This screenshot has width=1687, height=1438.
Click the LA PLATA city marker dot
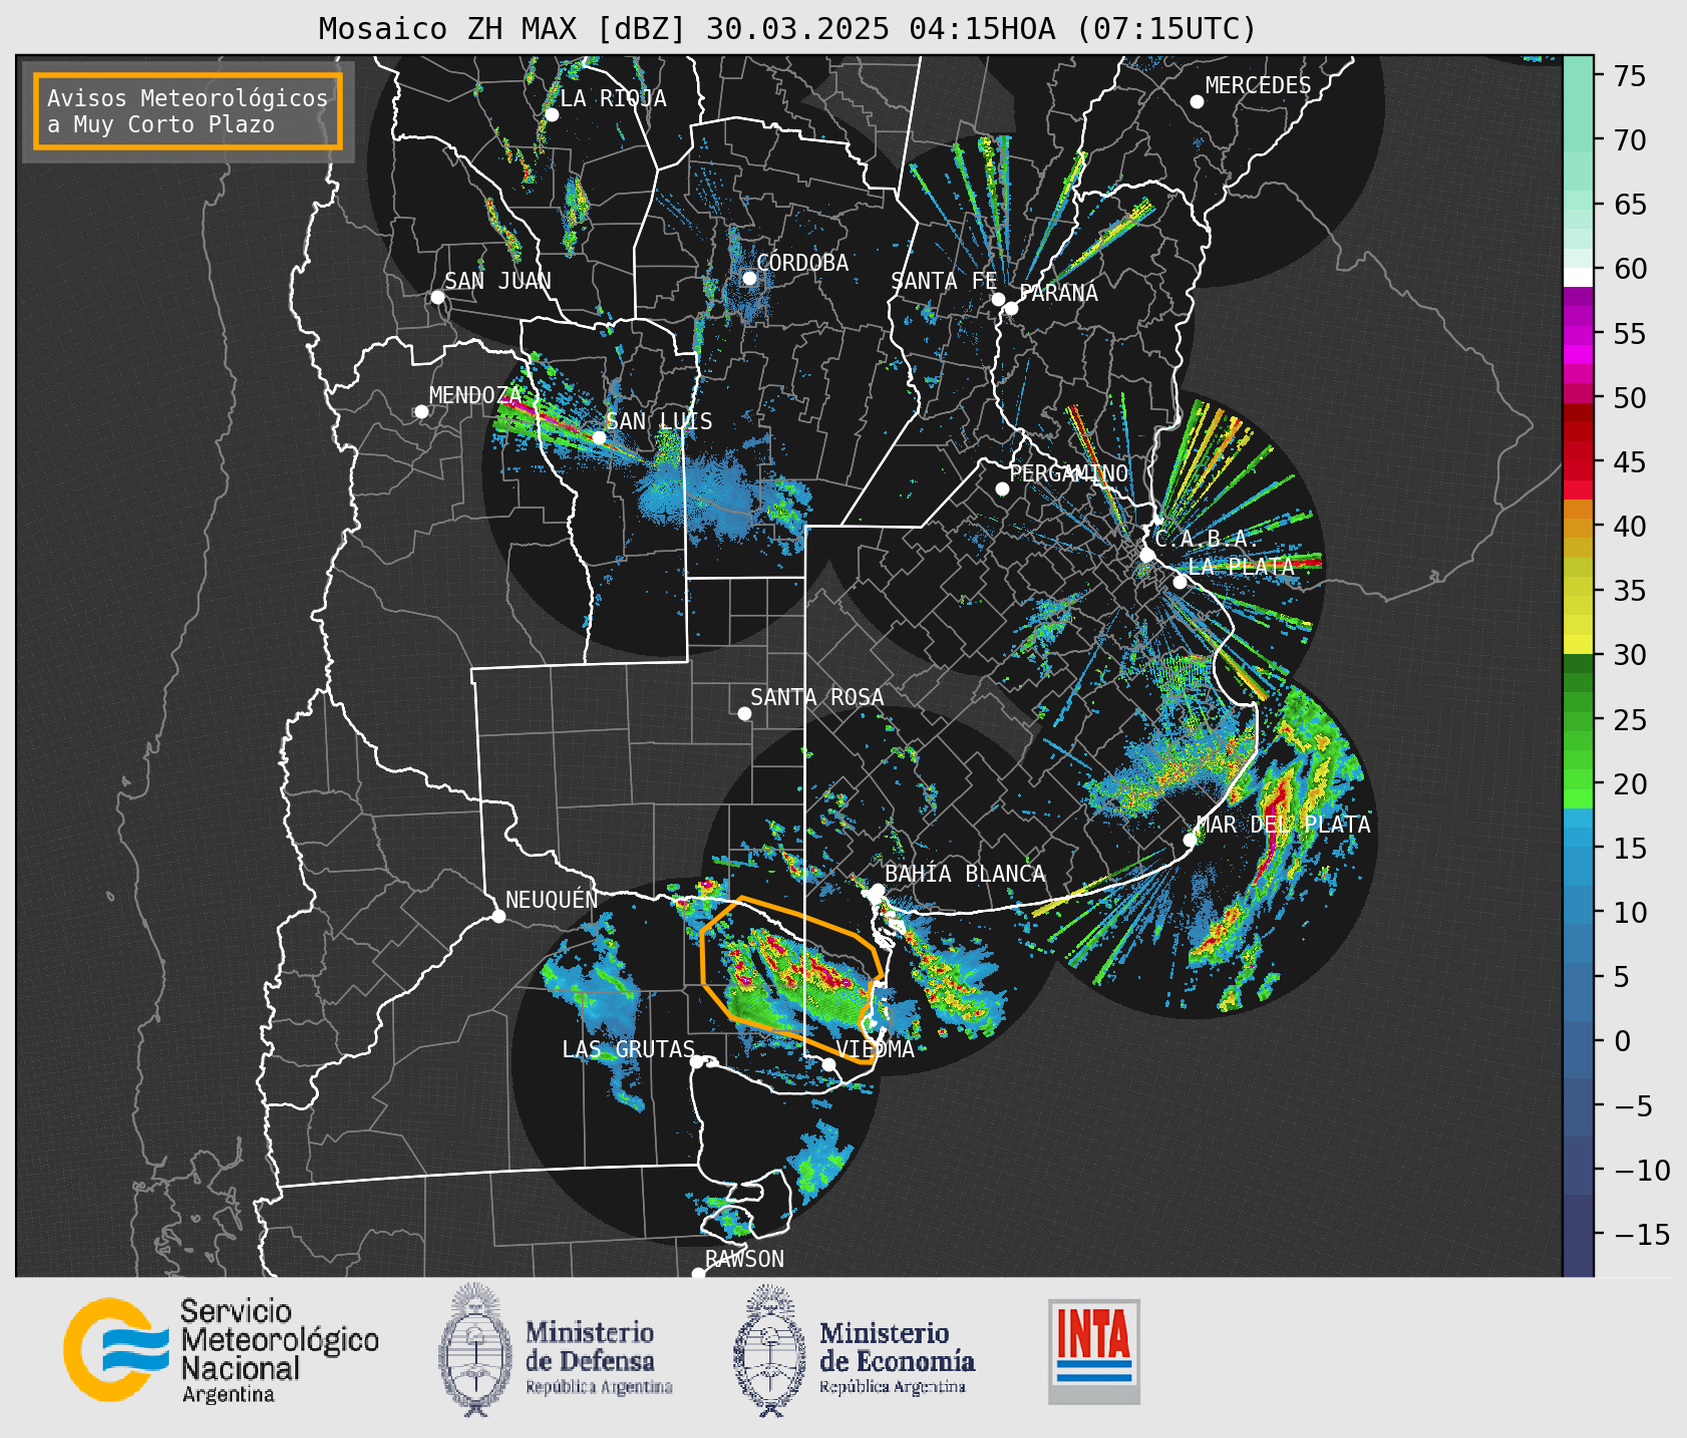[x=1180, y=582]
